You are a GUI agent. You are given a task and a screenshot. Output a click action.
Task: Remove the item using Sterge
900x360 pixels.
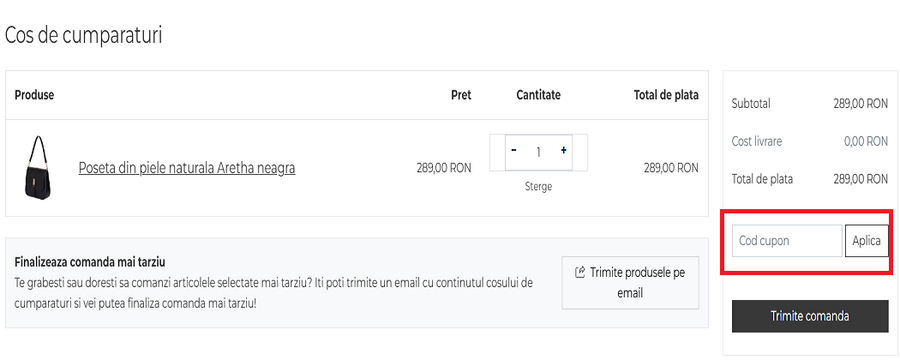[x=538, y=187]
